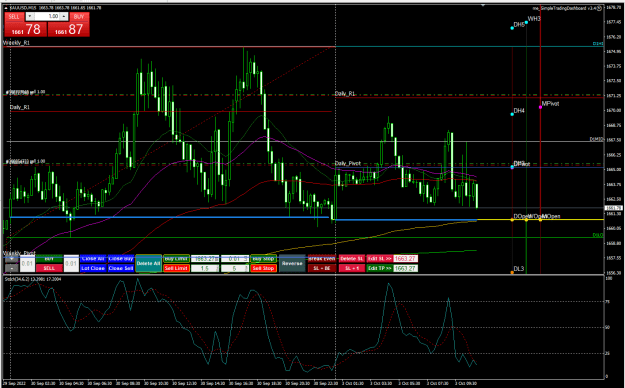Image resolution: width=625 pixels, height=388 pixels.
Task: Click the yellow DOpen marker dot
Action: (512, 219)
